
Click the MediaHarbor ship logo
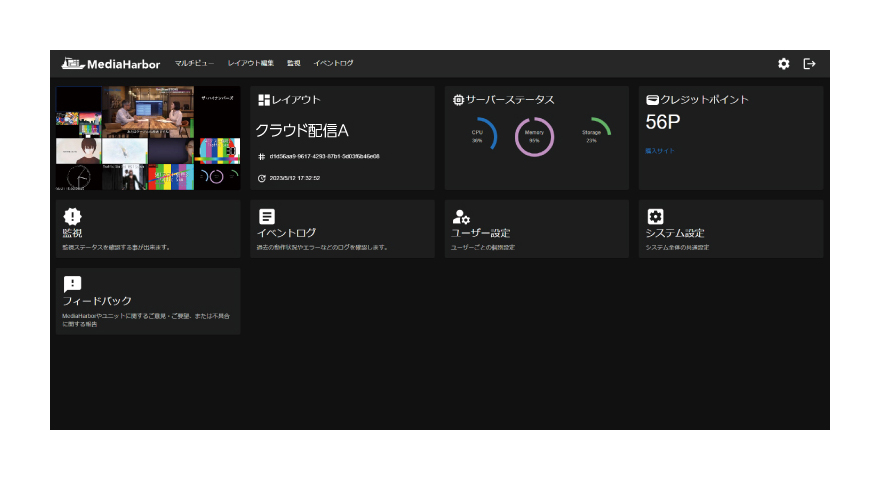coord(73,63)
